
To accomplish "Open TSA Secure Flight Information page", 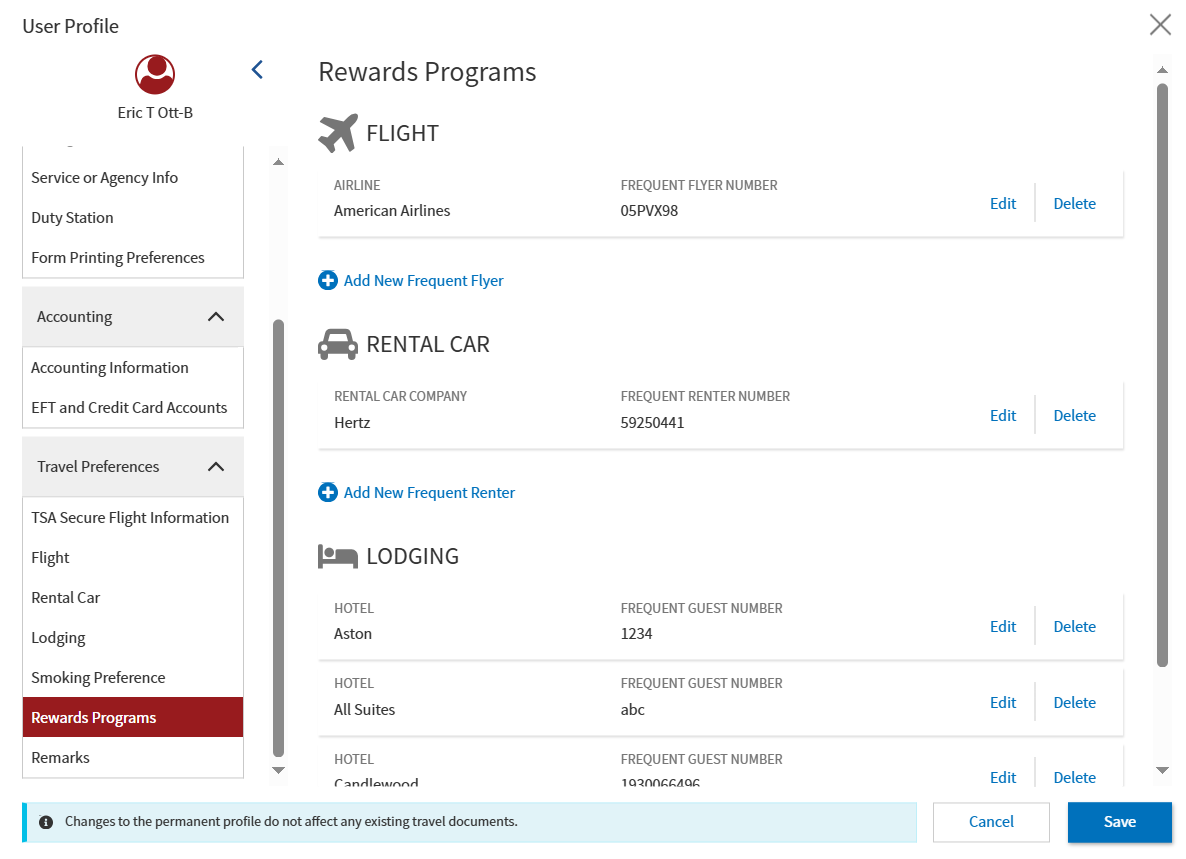I will pos(130,518).
